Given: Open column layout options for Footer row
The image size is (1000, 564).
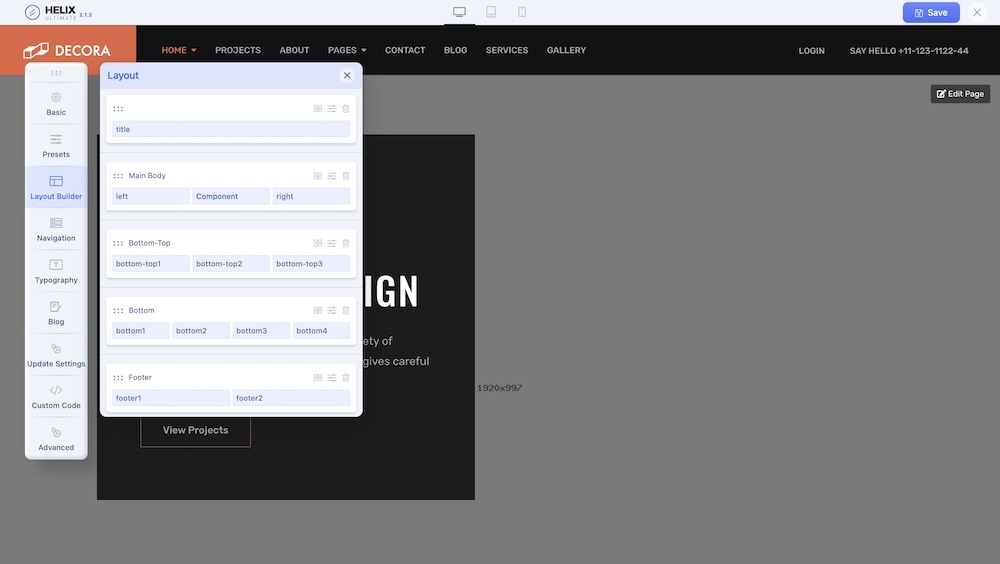Looking at the screenshot, I should tap(318, 378).
